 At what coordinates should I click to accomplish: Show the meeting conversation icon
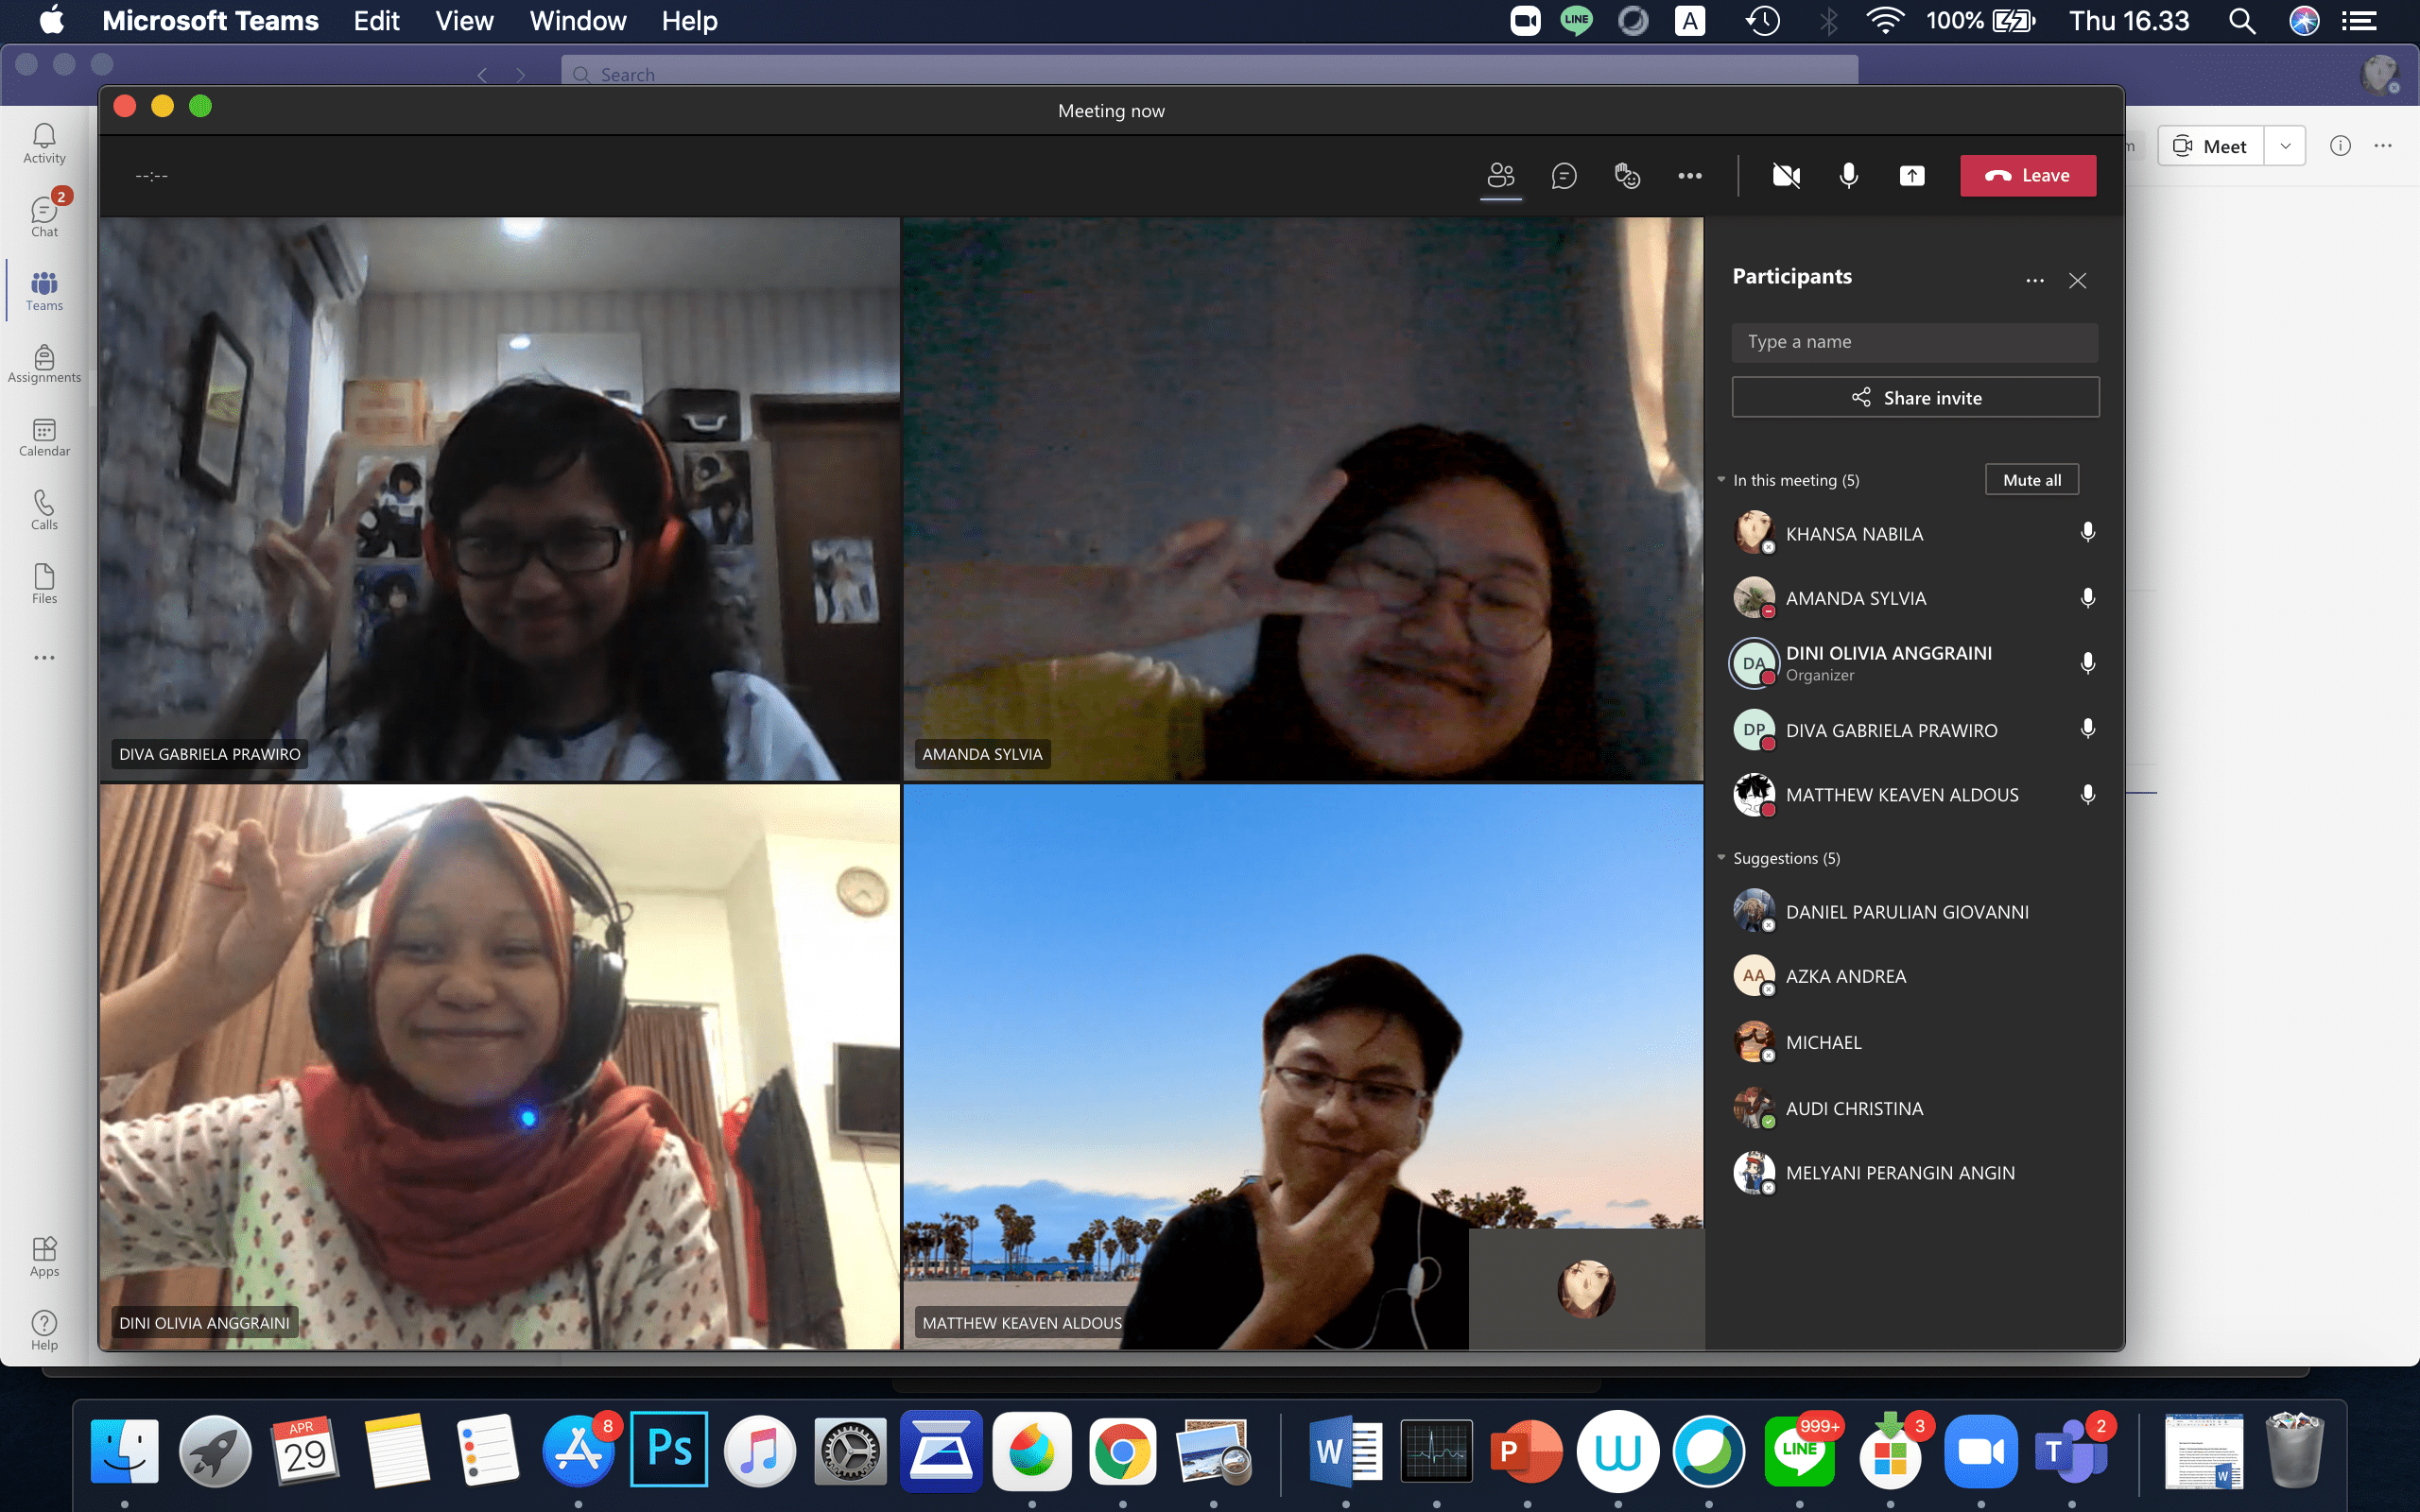click(x=1563, y=175)
